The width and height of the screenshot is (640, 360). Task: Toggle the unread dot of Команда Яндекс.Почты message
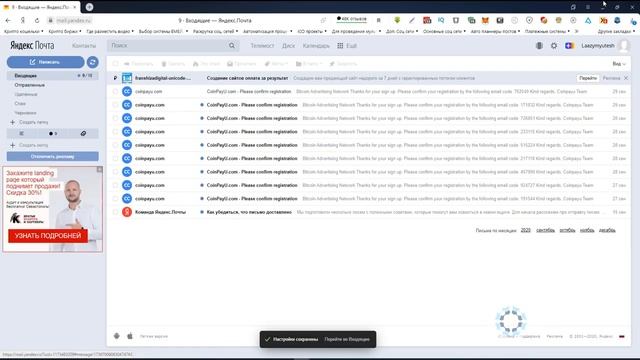tap(202, 212)
